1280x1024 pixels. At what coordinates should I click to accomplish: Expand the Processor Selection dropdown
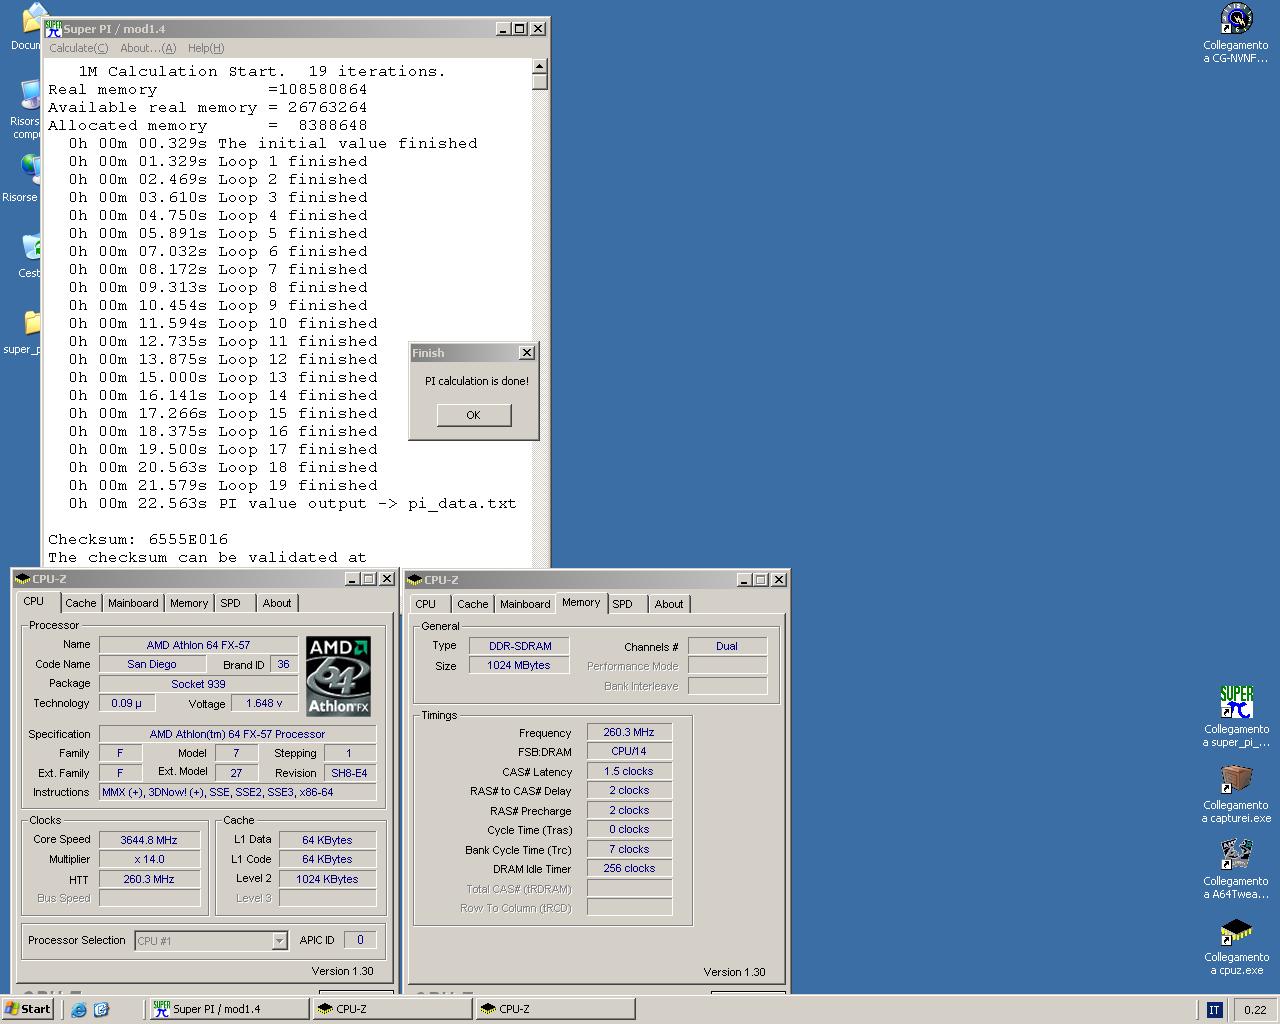point(279,941)
